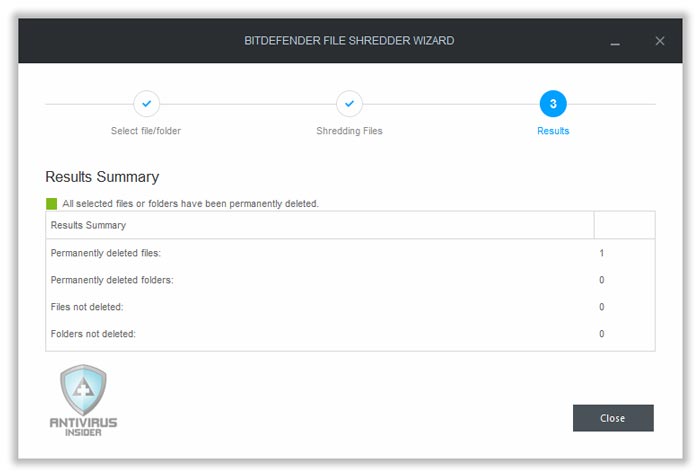Click the Folders not deleted row
This screenshot has width=700, height=476.
350,334
